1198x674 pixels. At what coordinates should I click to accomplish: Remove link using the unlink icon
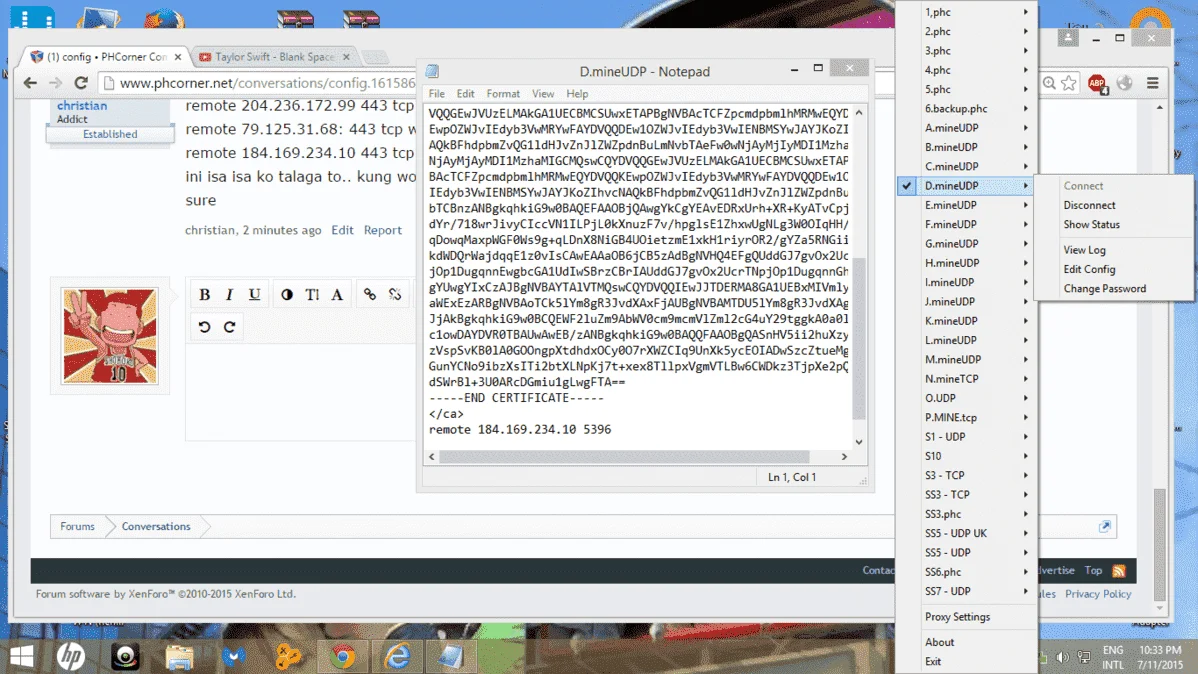[395, 294]
